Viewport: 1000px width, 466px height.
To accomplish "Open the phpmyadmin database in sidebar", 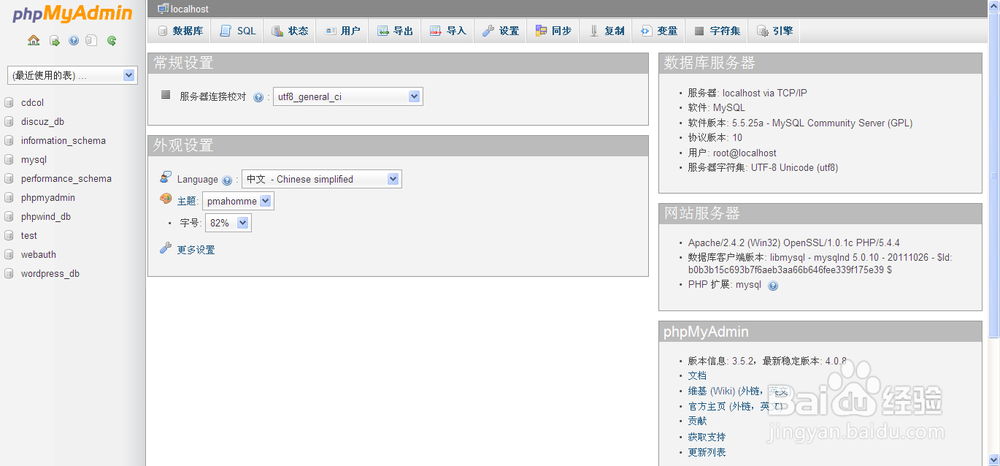I will click(48, 198).
